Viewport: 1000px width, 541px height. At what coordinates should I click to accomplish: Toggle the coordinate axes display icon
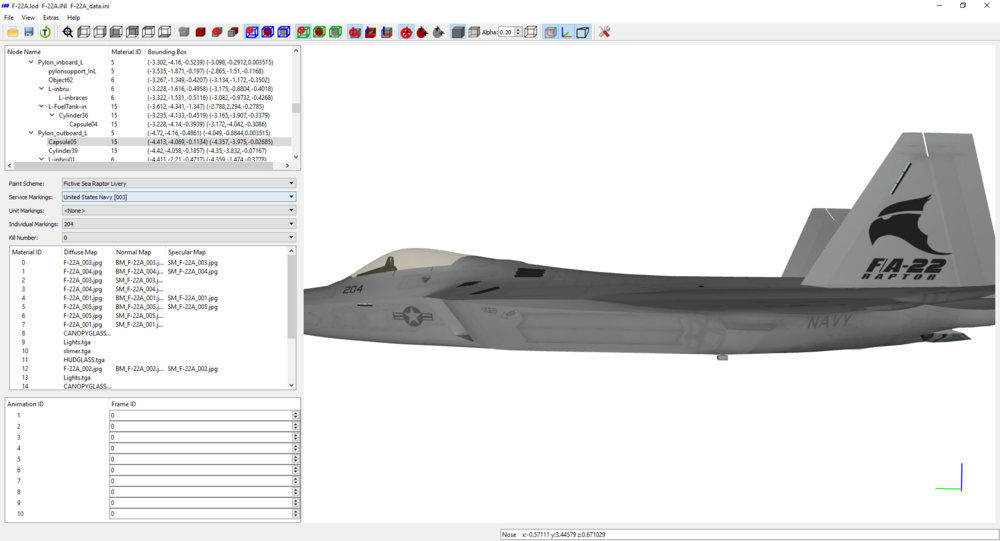click(566, 32)
